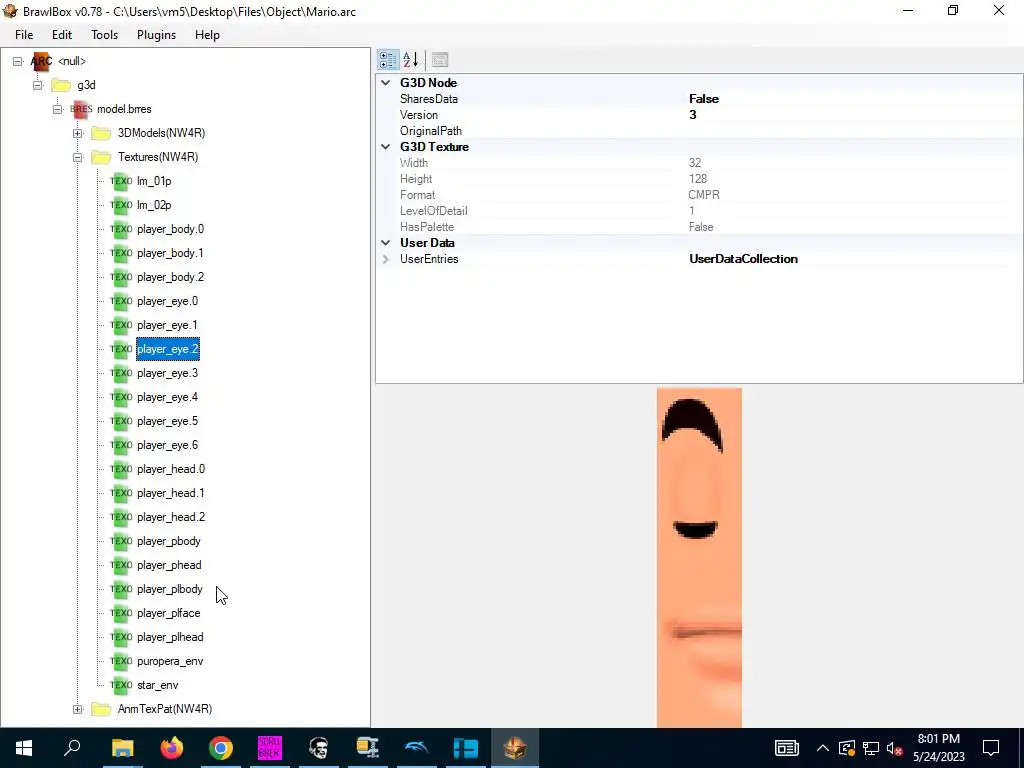This screenshot has width=1024, height=768.
Task: Collapse the G3D Texture property category
Action: (386, 147)
